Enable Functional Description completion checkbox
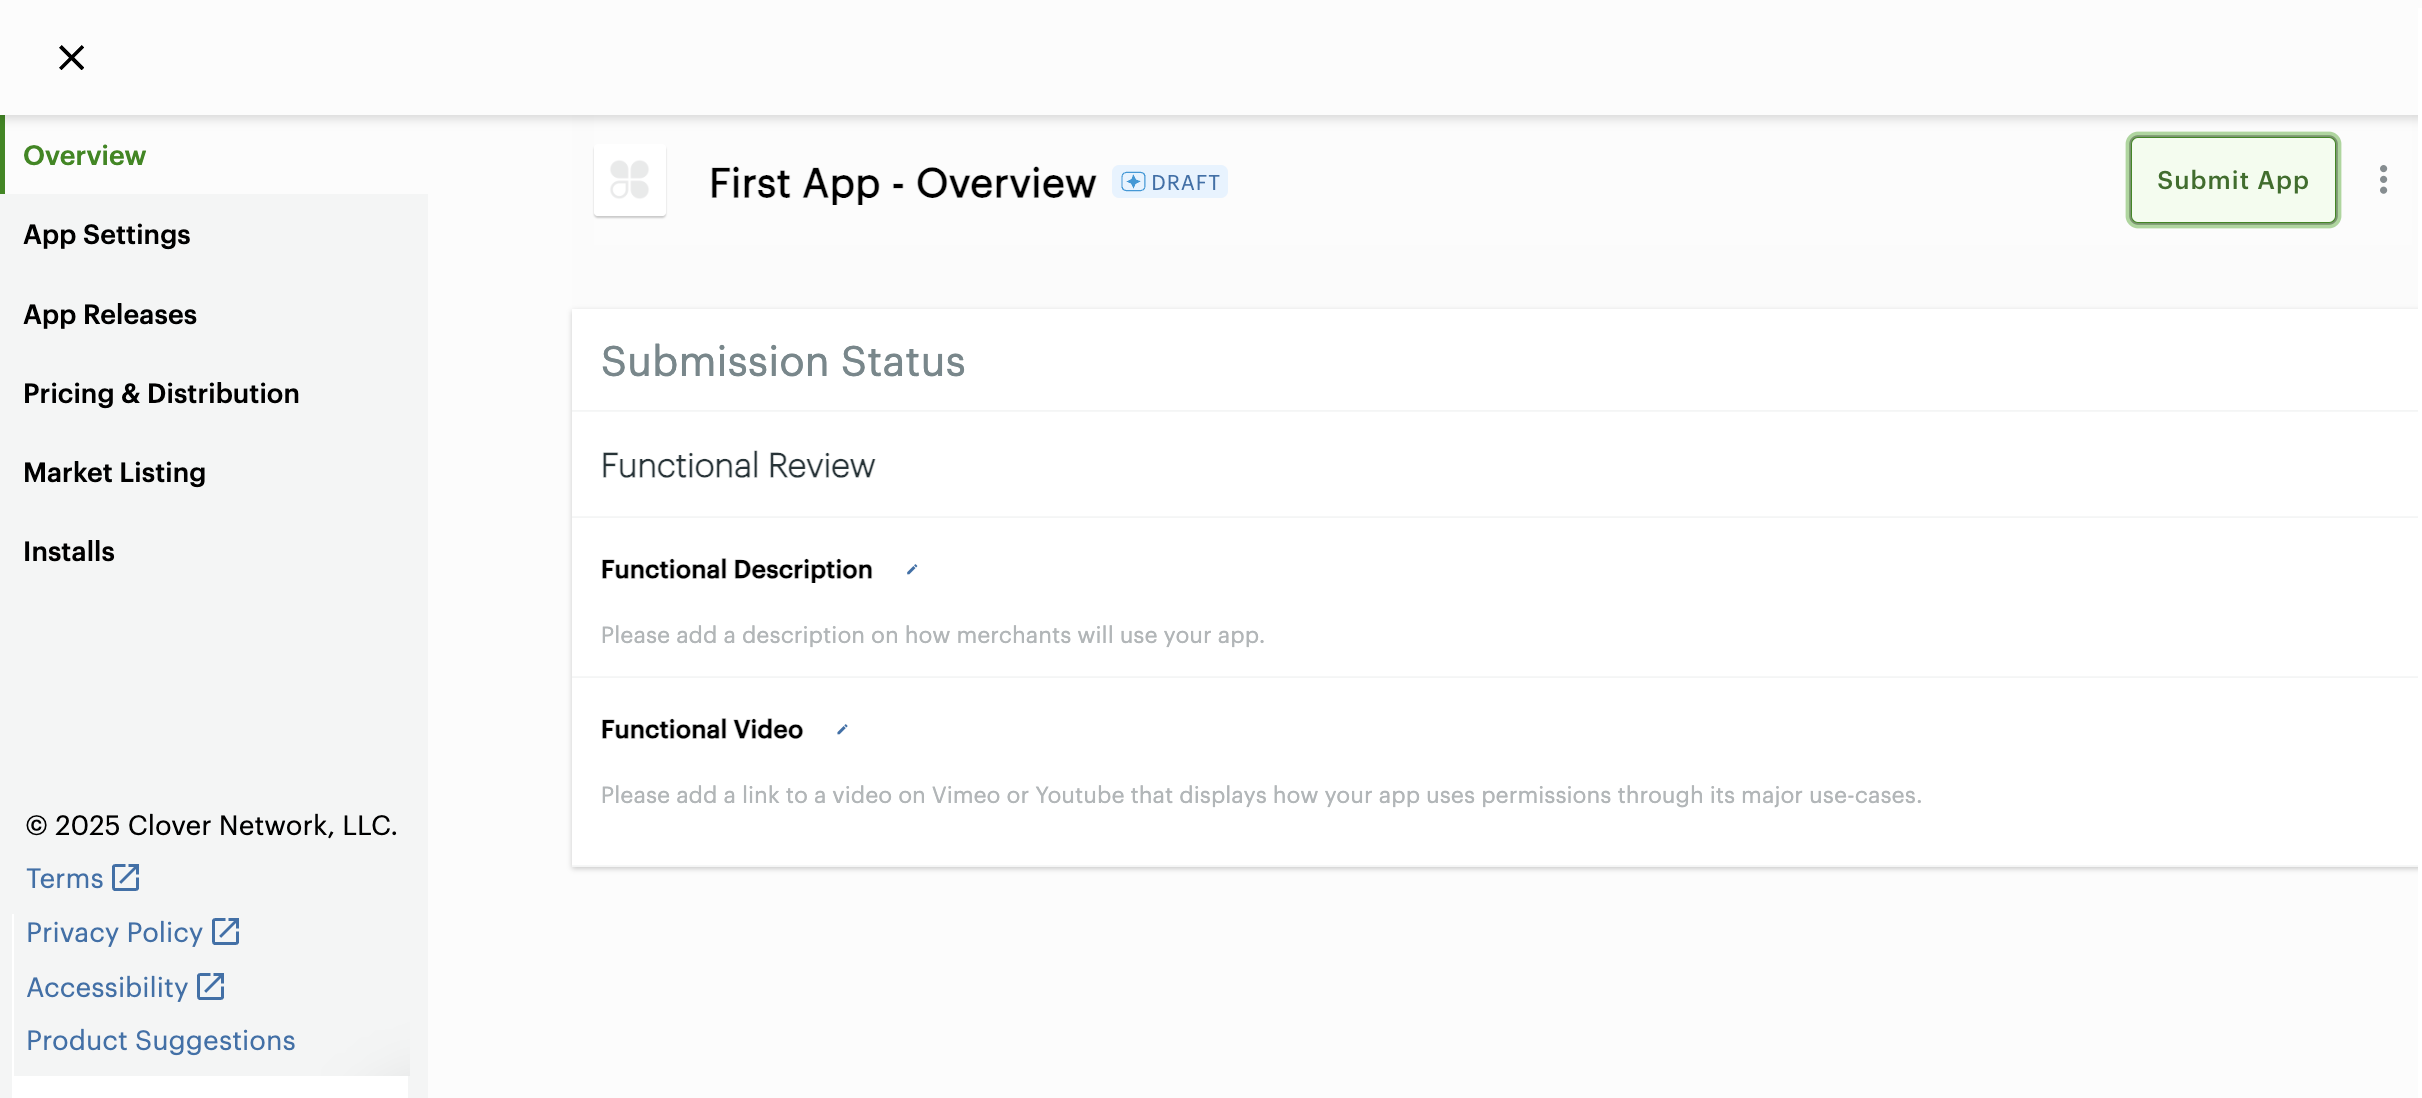2422x1098 pixels. point(913,568)
